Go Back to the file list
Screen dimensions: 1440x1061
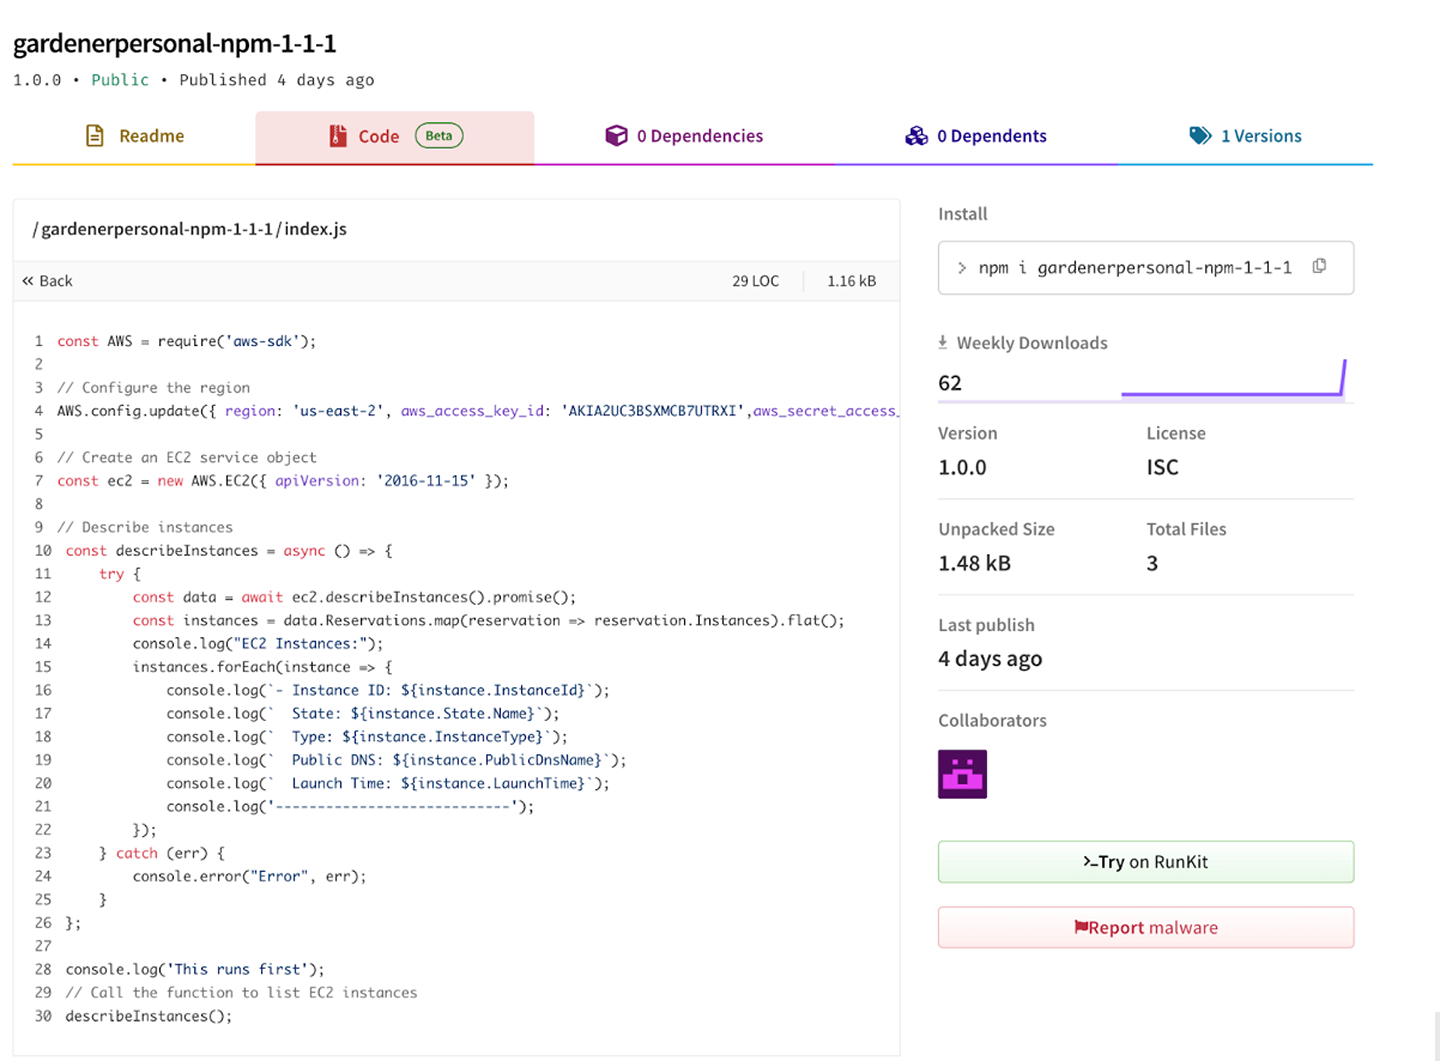coord(47,281)
